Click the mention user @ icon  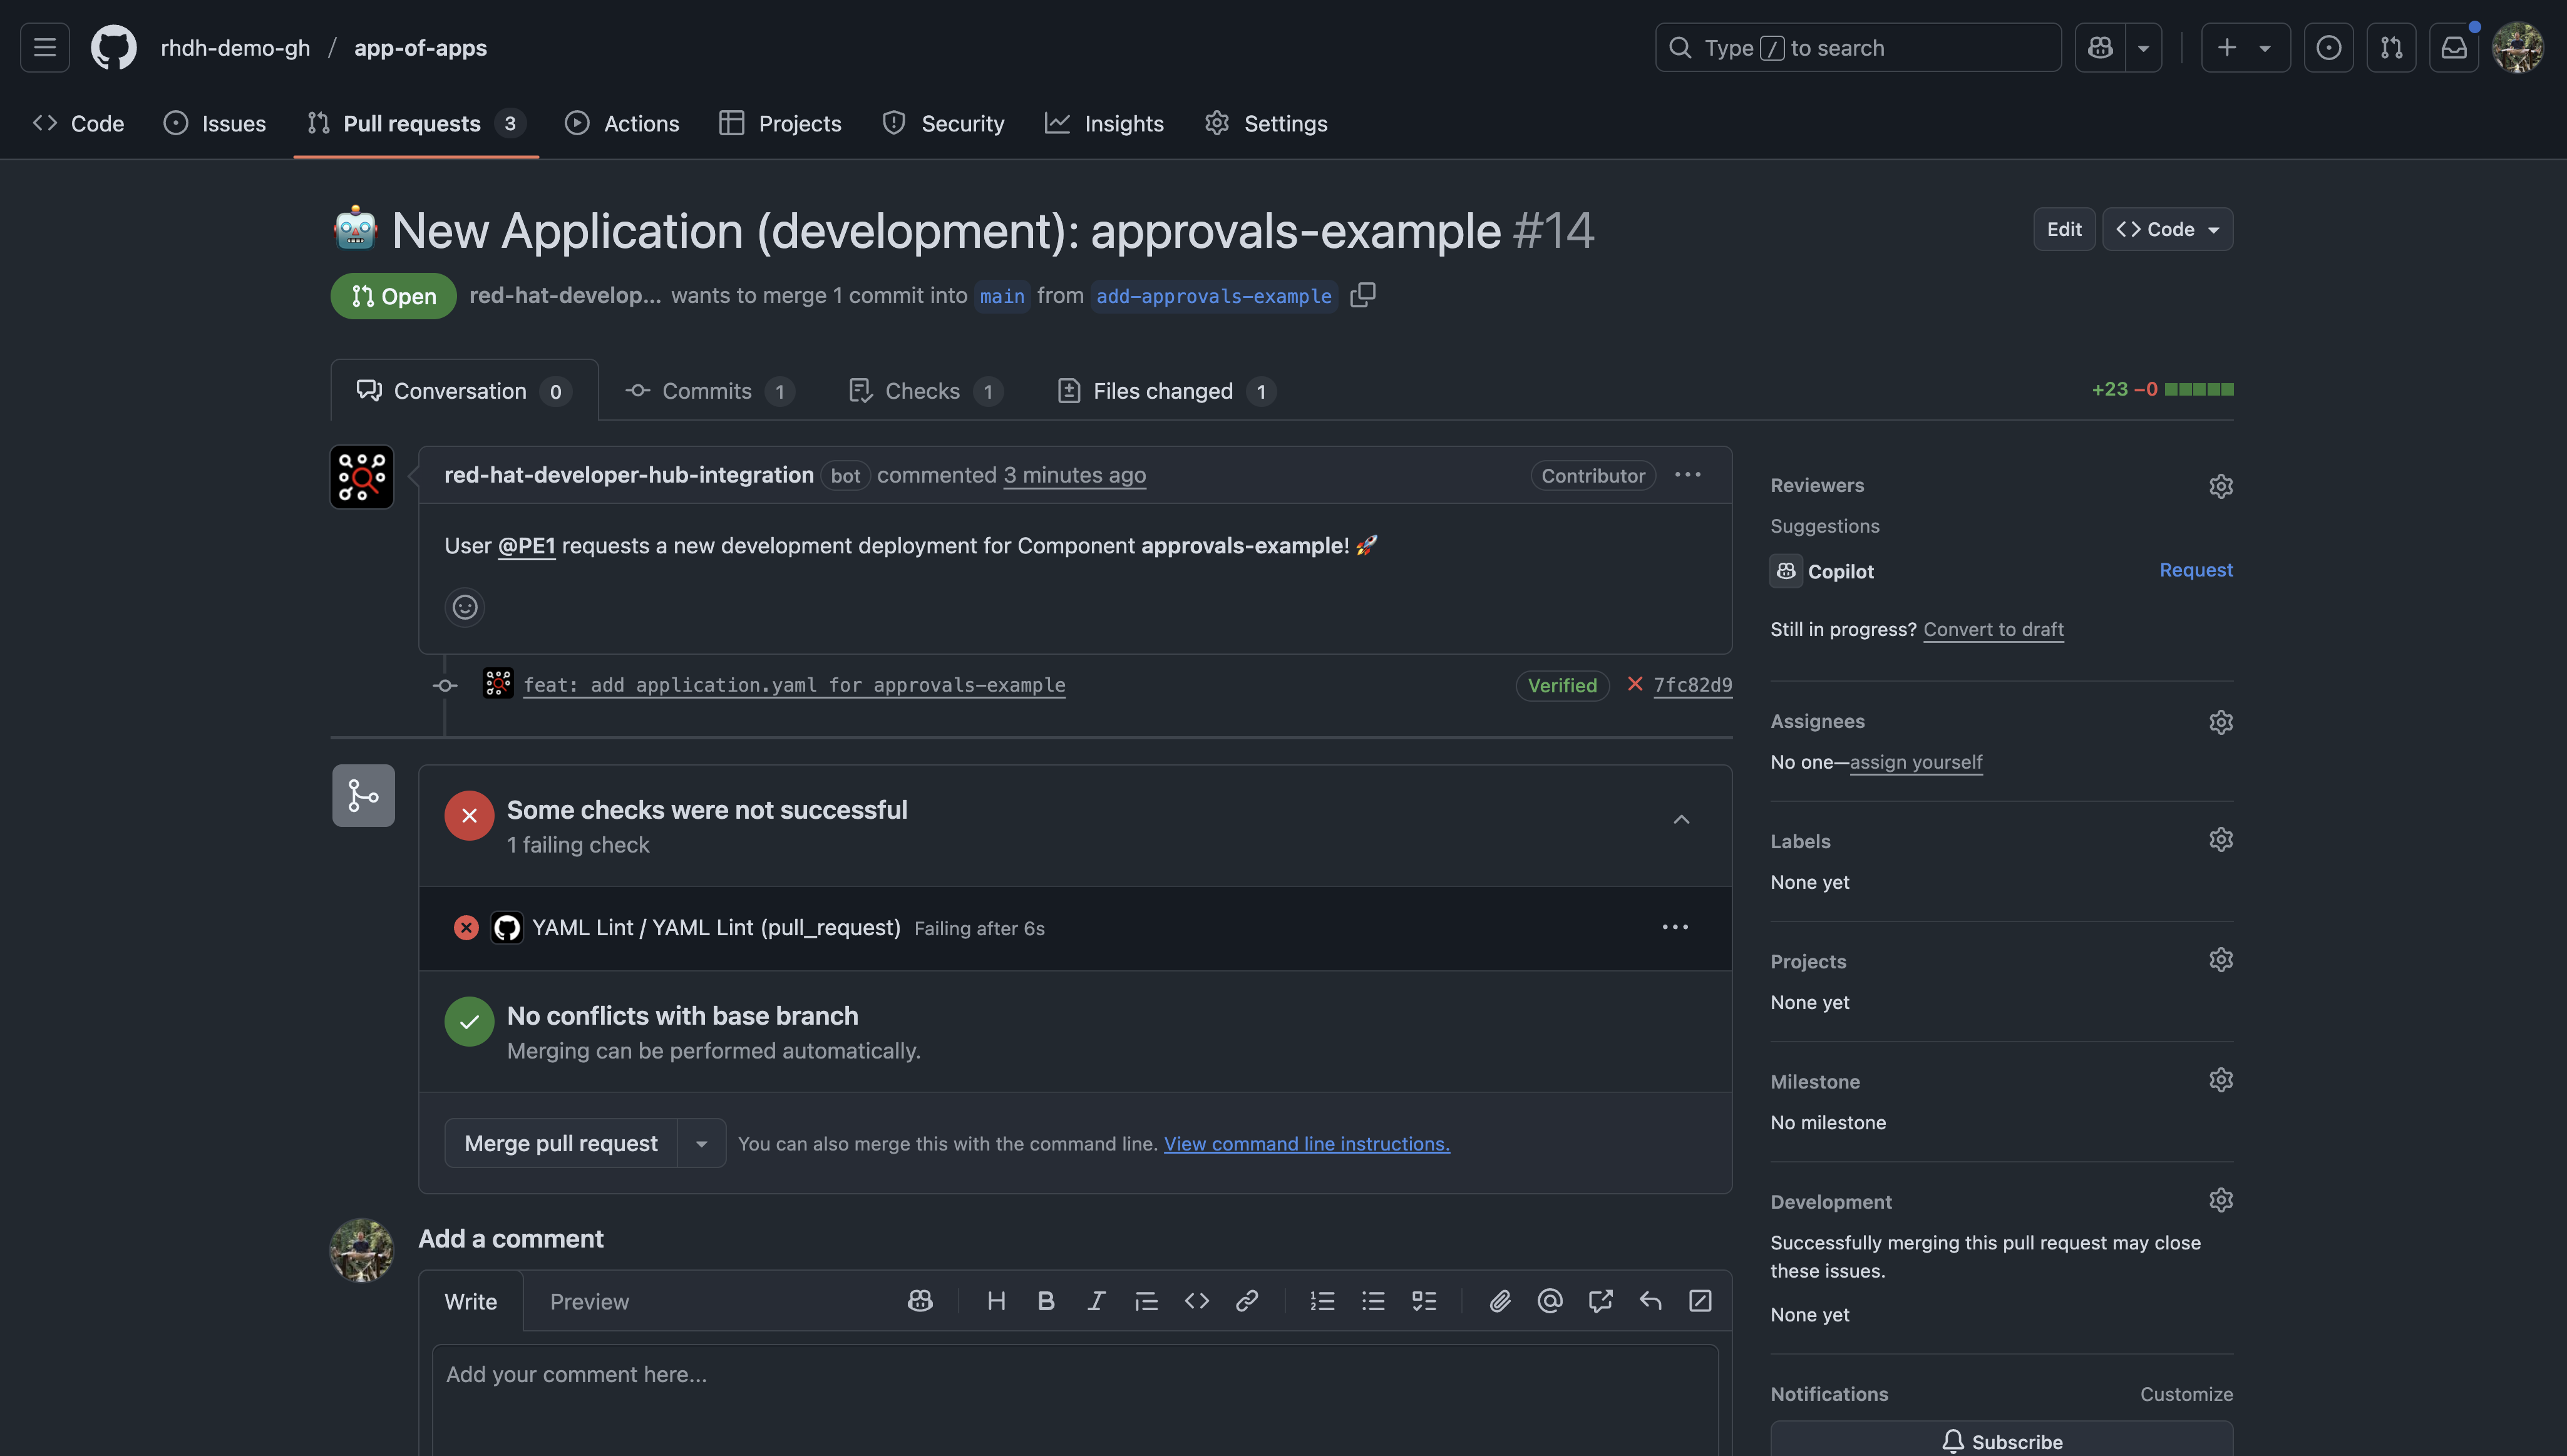[x=1549, y=1301]
